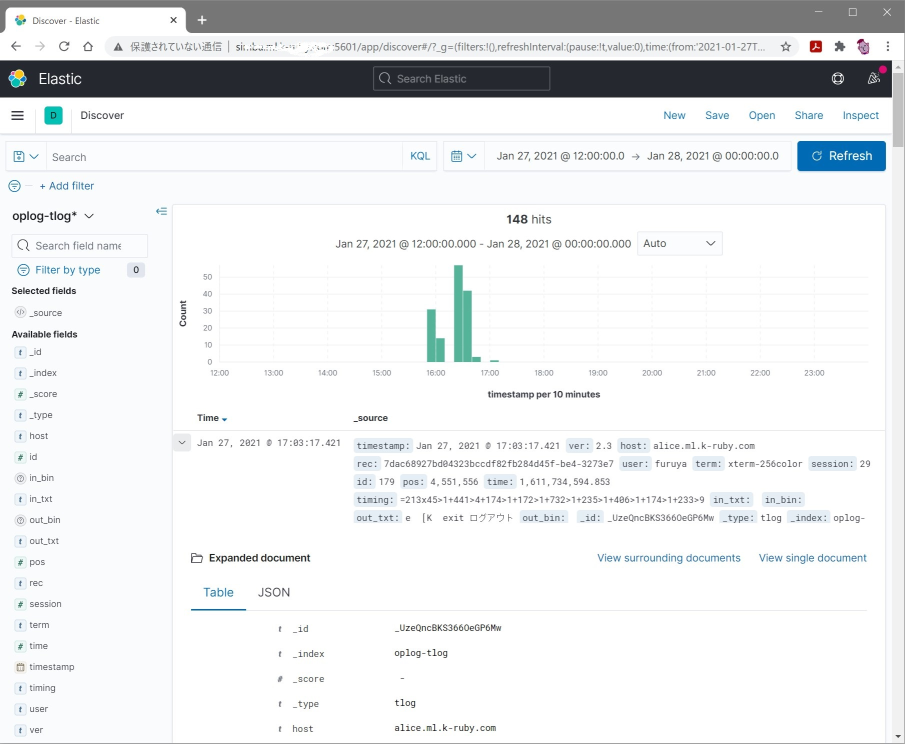Open the help menu lifebuoy icon
This screenshot has height=744, width=905.
(837, 78)
